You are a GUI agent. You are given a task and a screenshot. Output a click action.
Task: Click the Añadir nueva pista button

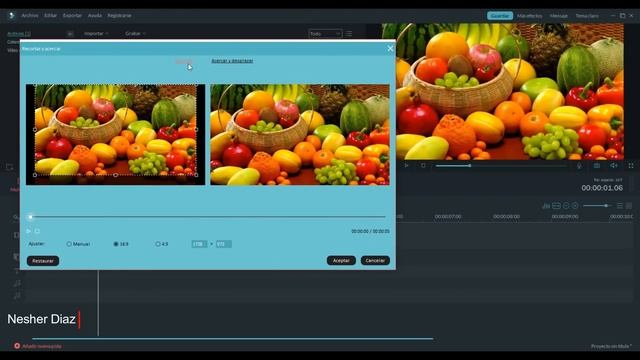tap(38, 346)
